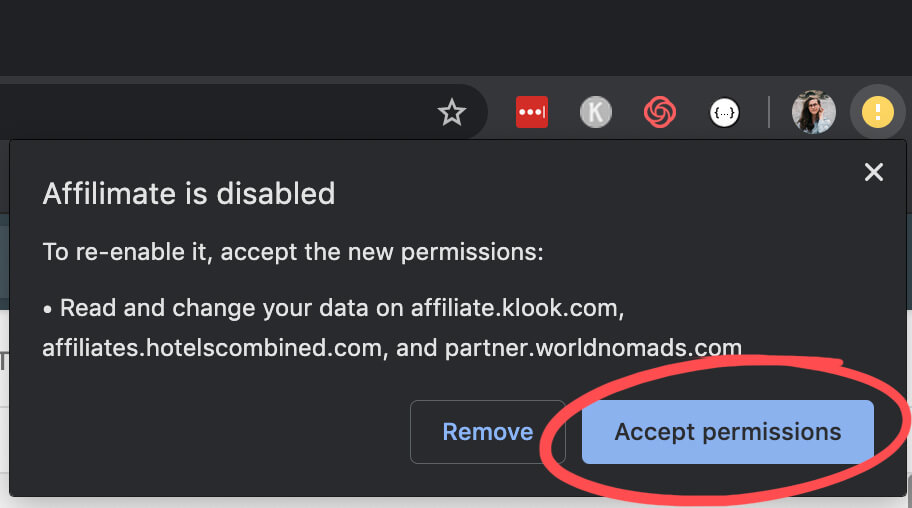Viewport: 912px width, 508px height.
Task: Open the user profile avatar
Action: pyautogui.click(x=814, y=112)
